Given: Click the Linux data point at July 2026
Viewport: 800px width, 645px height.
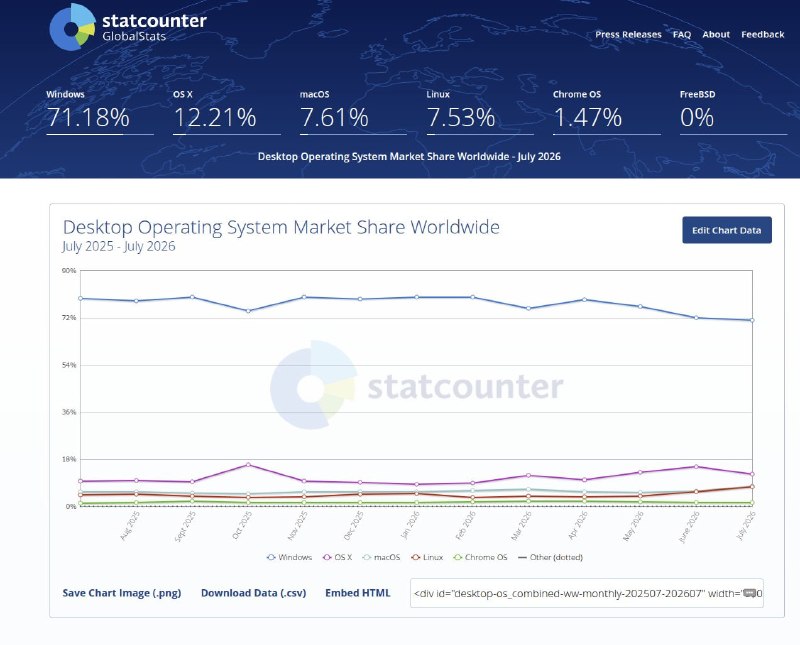Looking at the screenshot, I should [752, 487].
